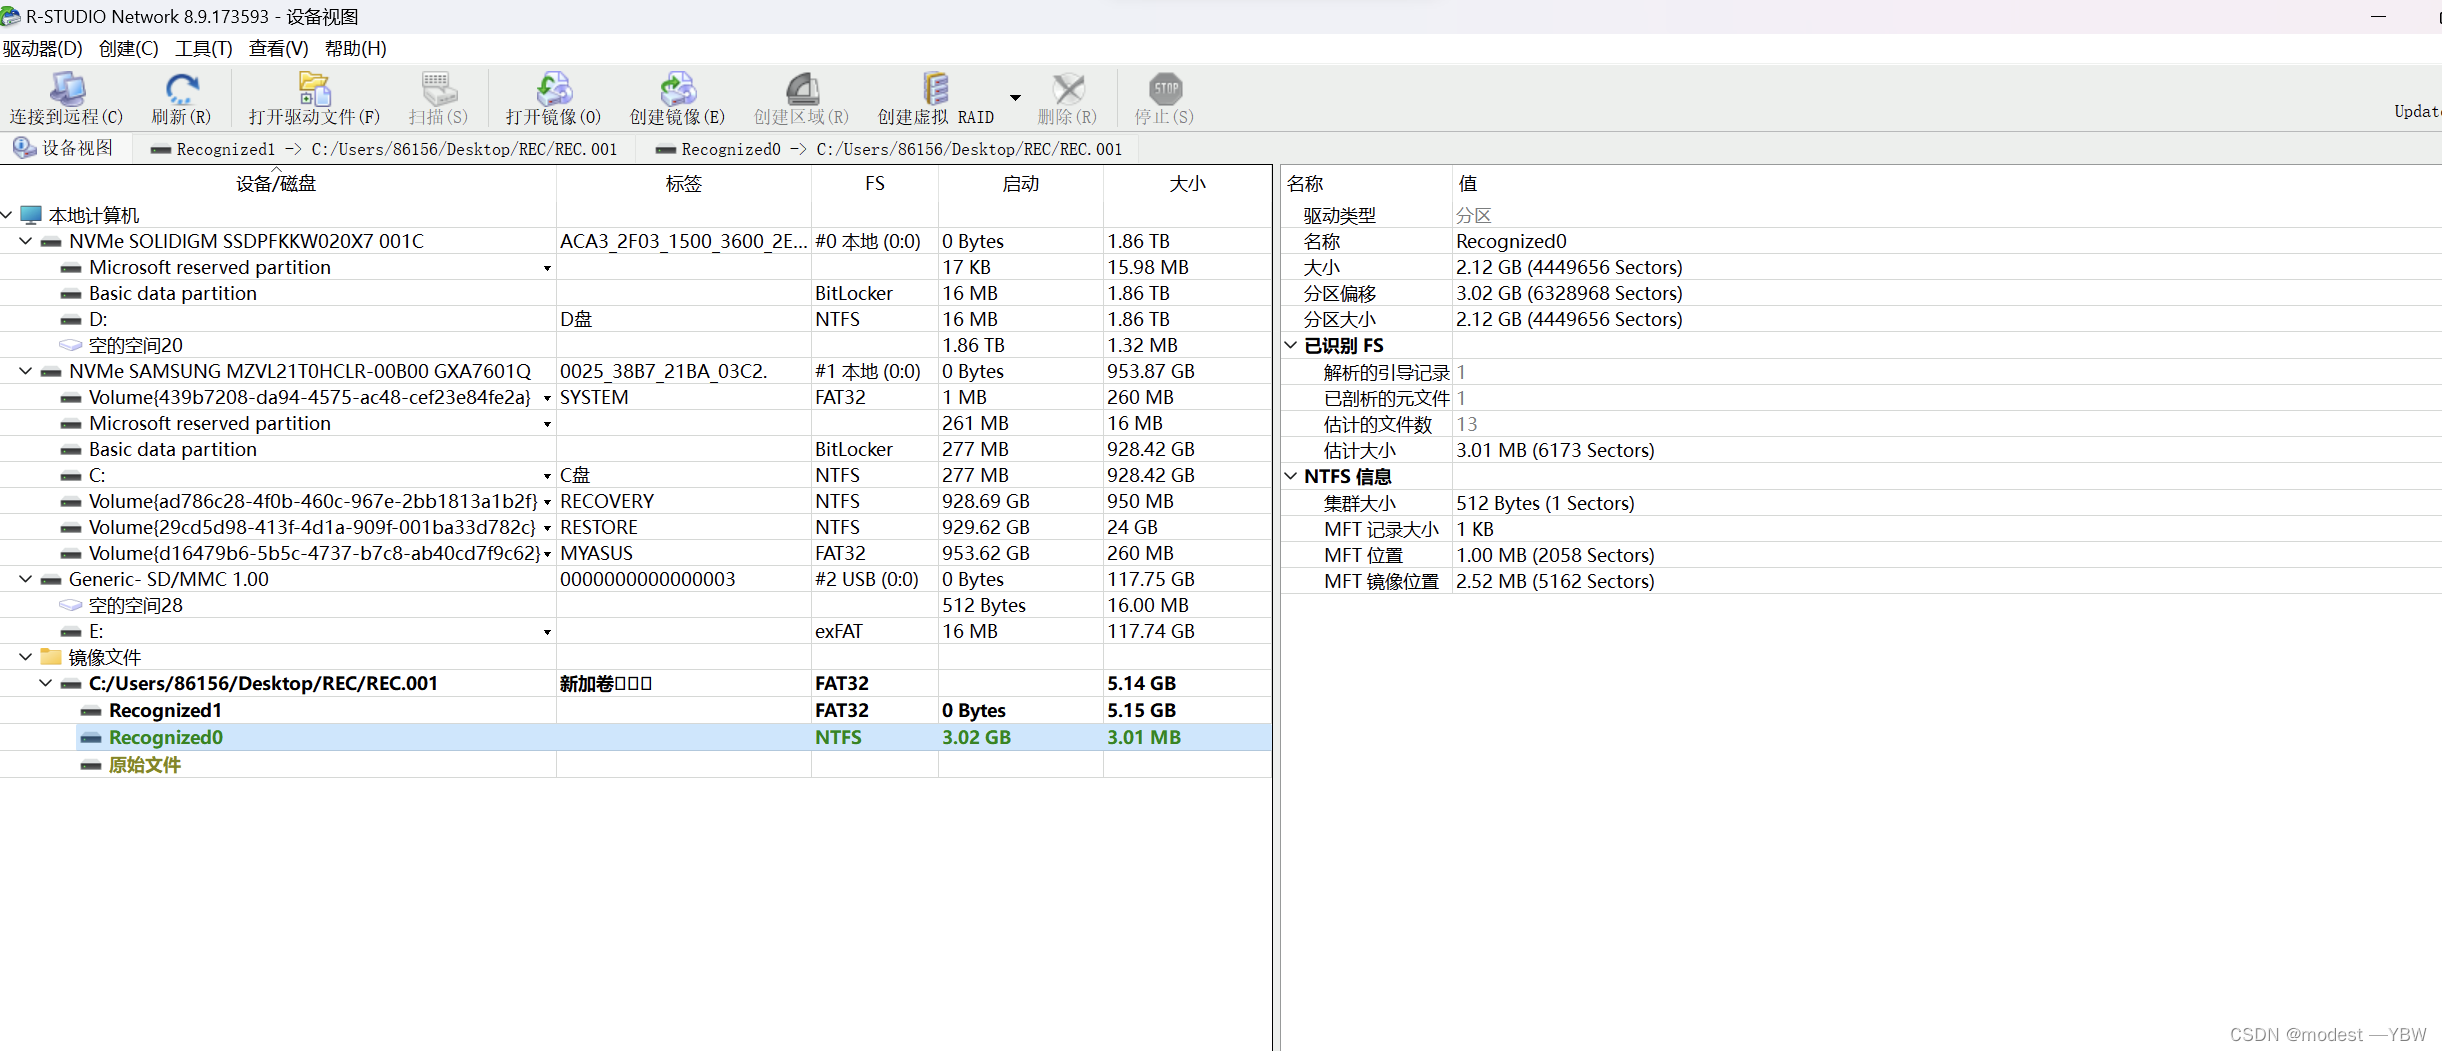Open dropdown arrow on the E: row

pyautogui.click(x=547, y=632)
